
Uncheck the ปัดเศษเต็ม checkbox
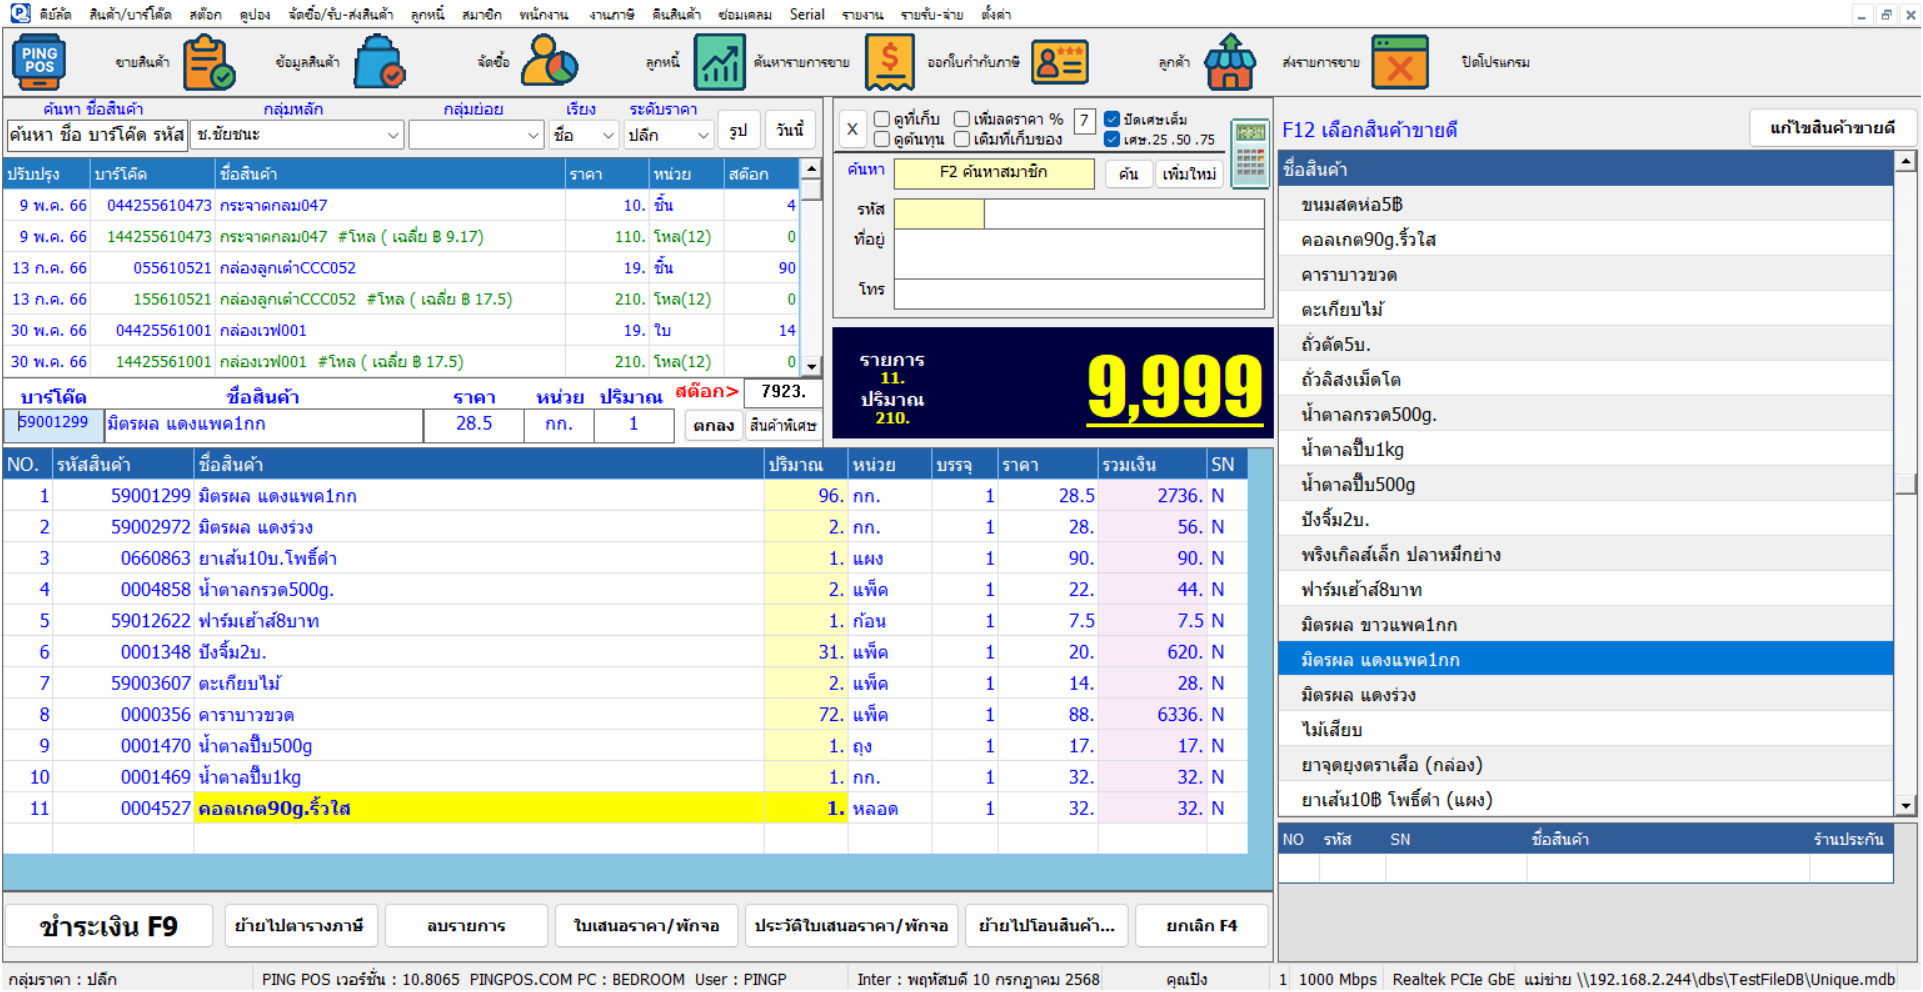click(x=1112, y=119)
